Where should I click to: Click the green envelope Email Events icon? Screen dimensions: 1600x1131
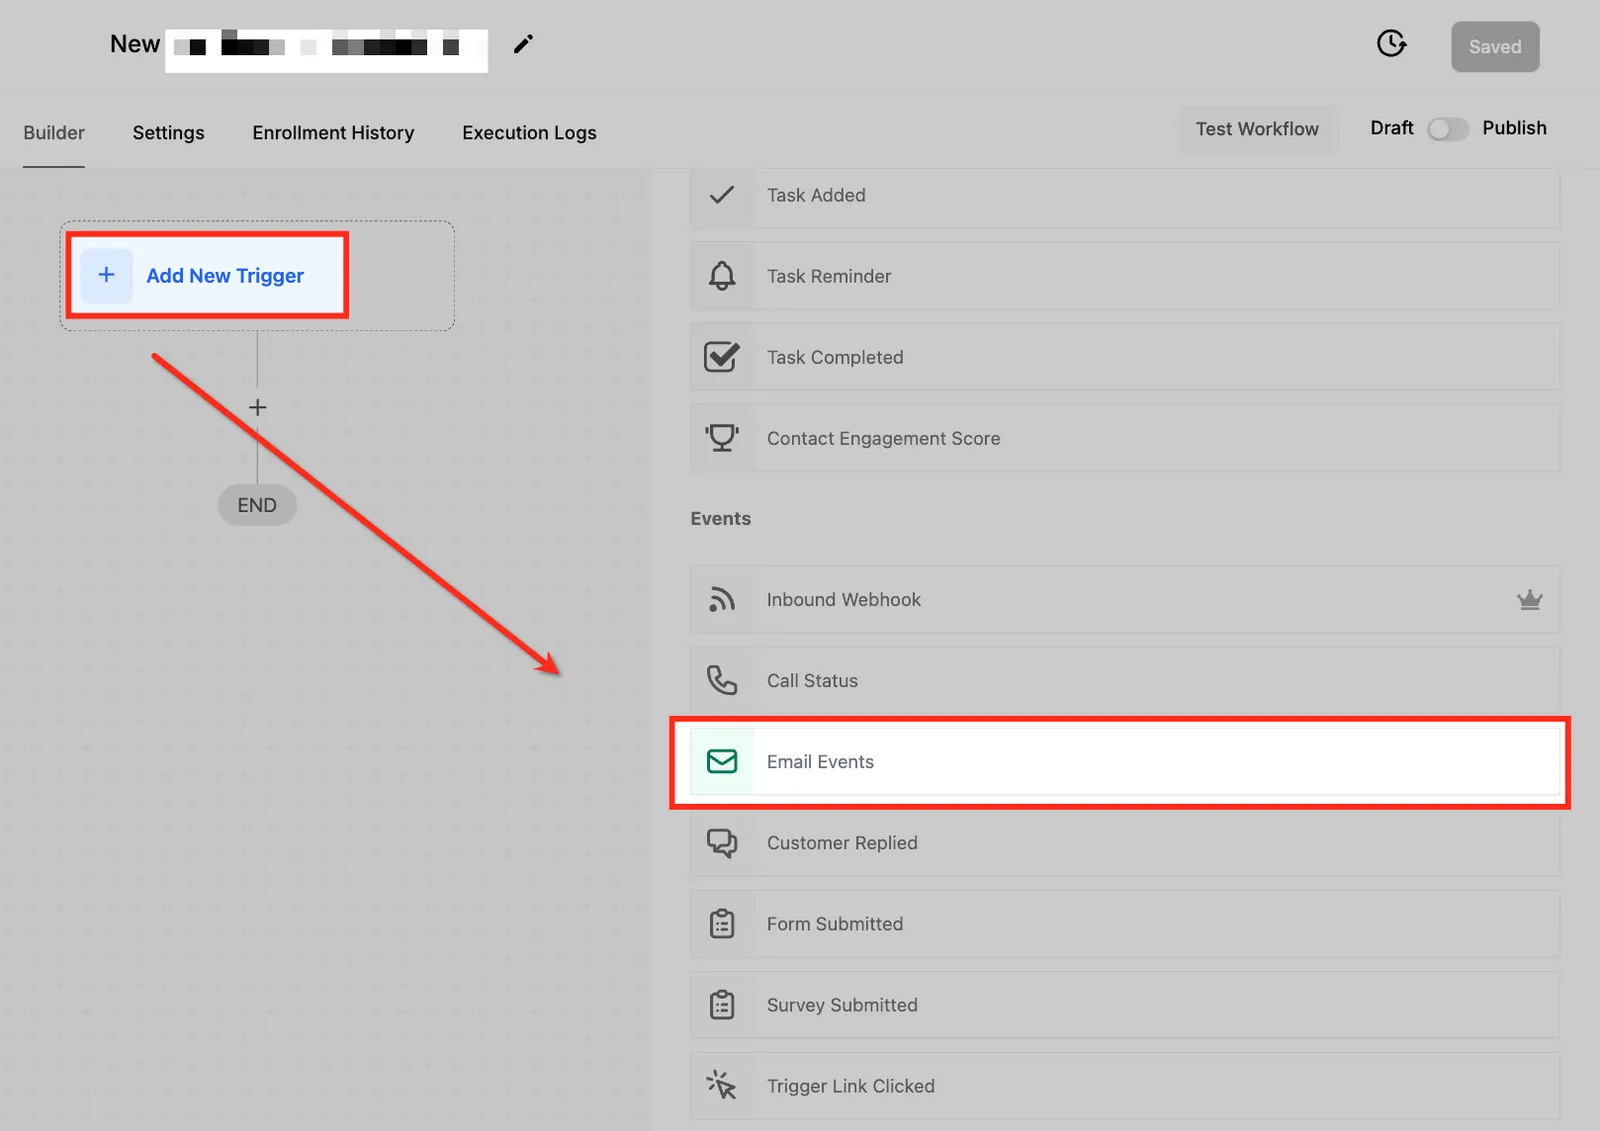[x=721, y=761]
